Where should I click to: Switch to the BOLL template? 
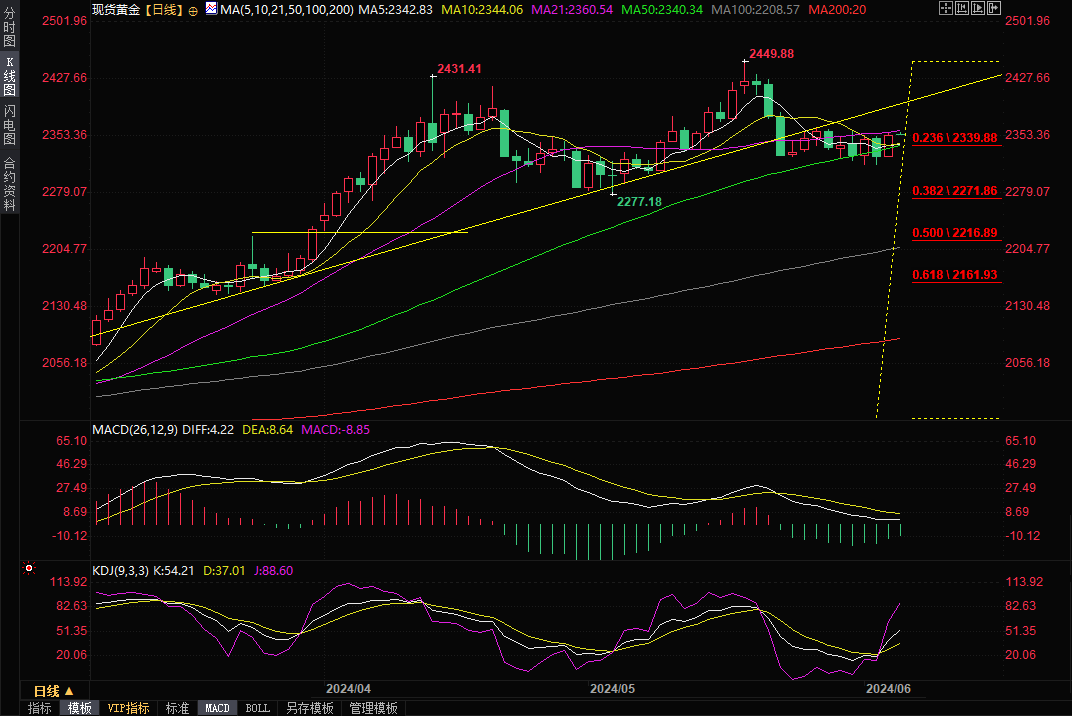(257, 708)
